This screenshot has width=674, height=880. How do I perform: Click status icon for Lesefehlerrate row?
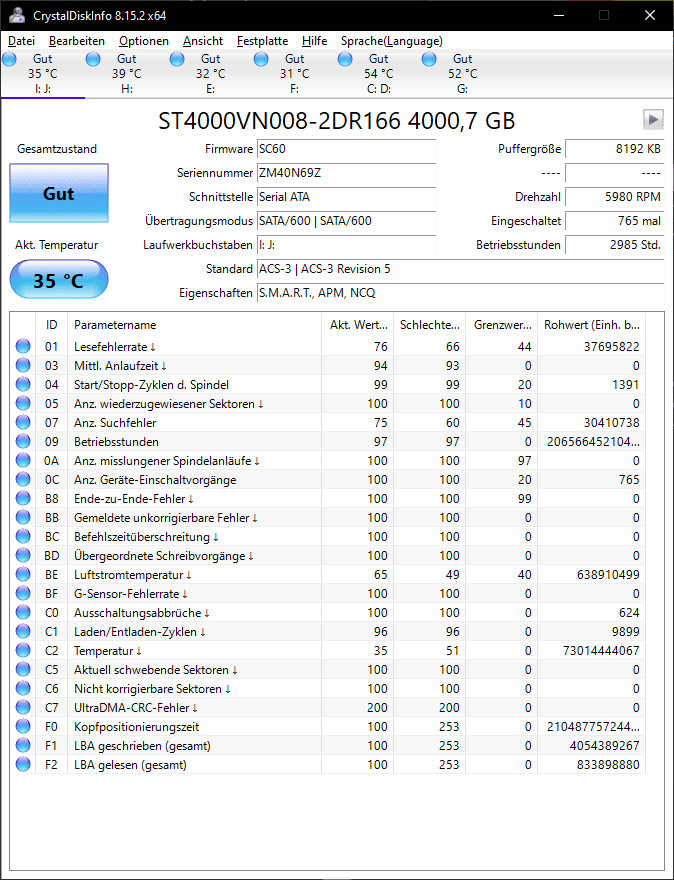click(23, 347)
